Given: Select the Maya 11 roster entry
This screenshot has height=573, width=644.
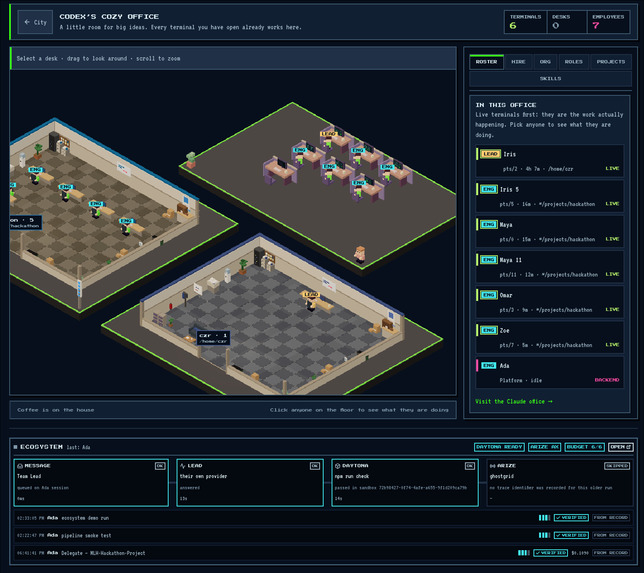Looking at the screenshot, I should (x=550, y=267).
